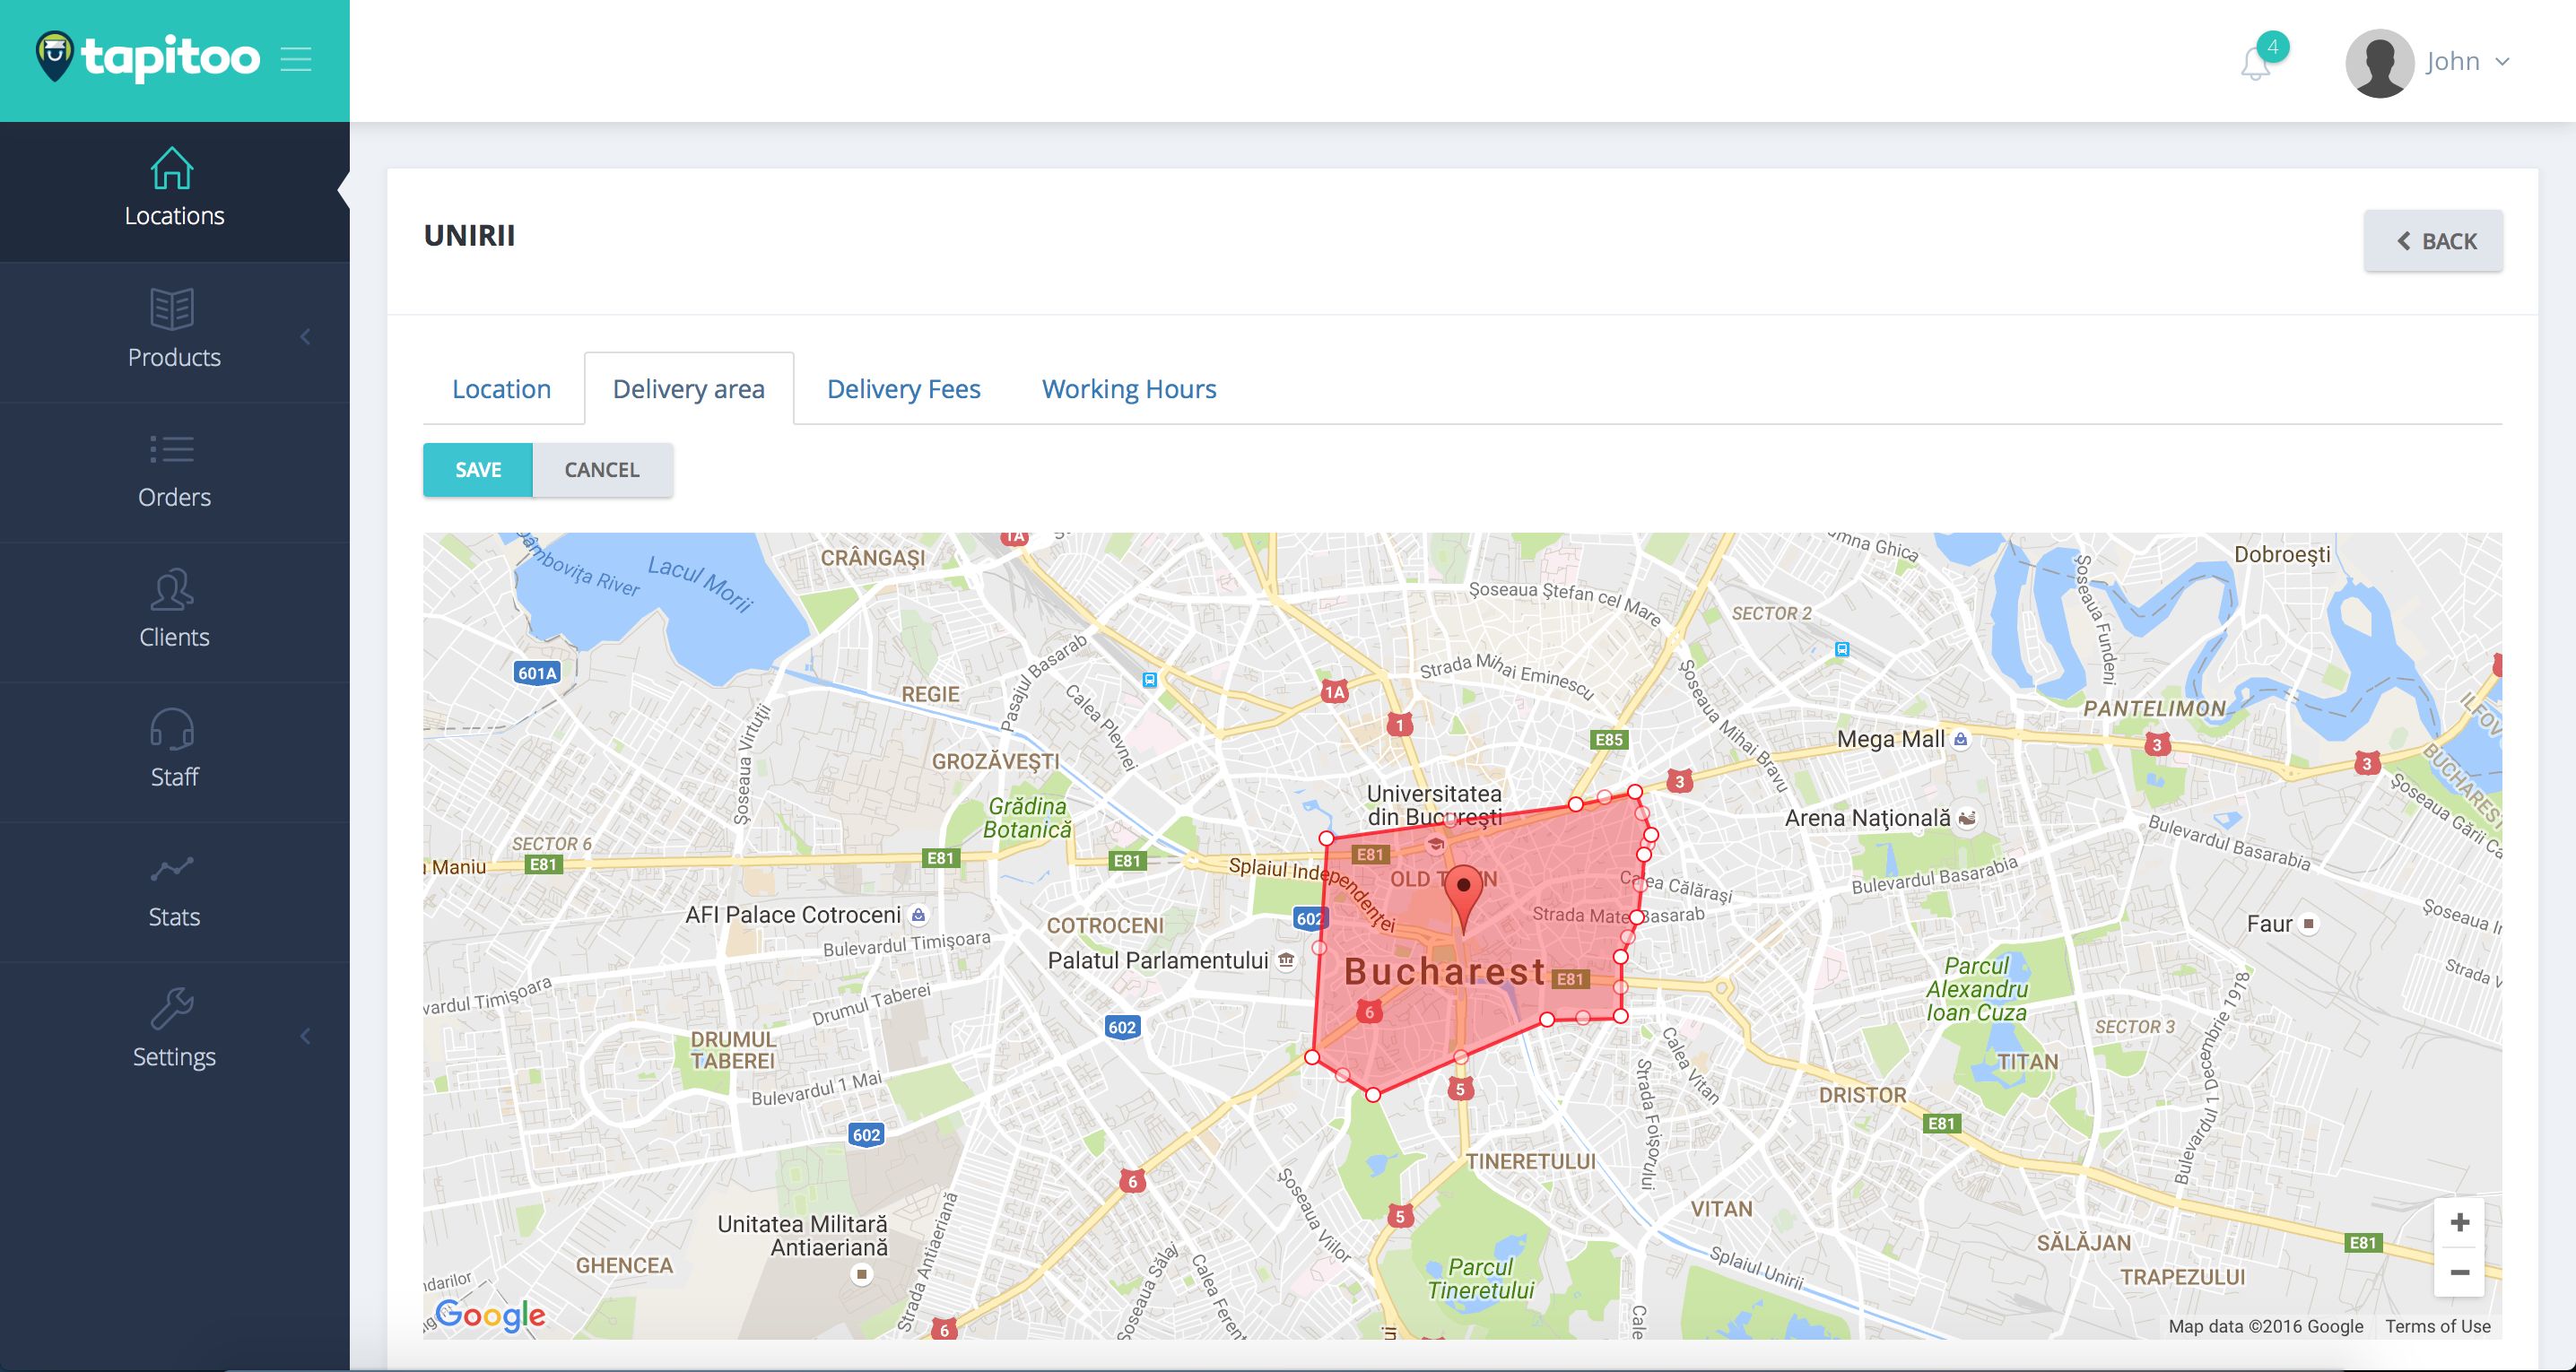
Task: Open the Location tab
Action: (x=501, y=389)
